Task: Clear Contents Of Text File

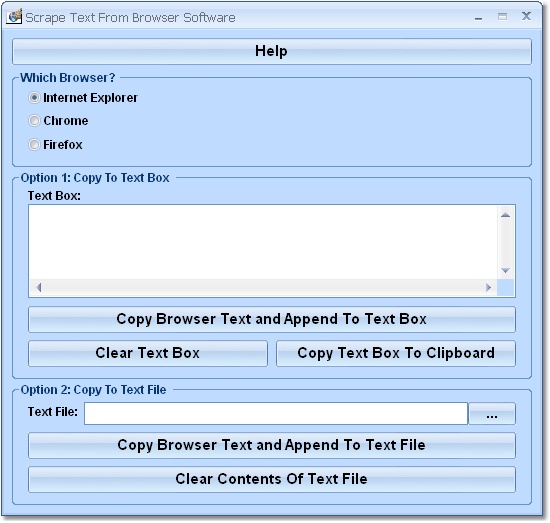Action: [x=272, y=480]
